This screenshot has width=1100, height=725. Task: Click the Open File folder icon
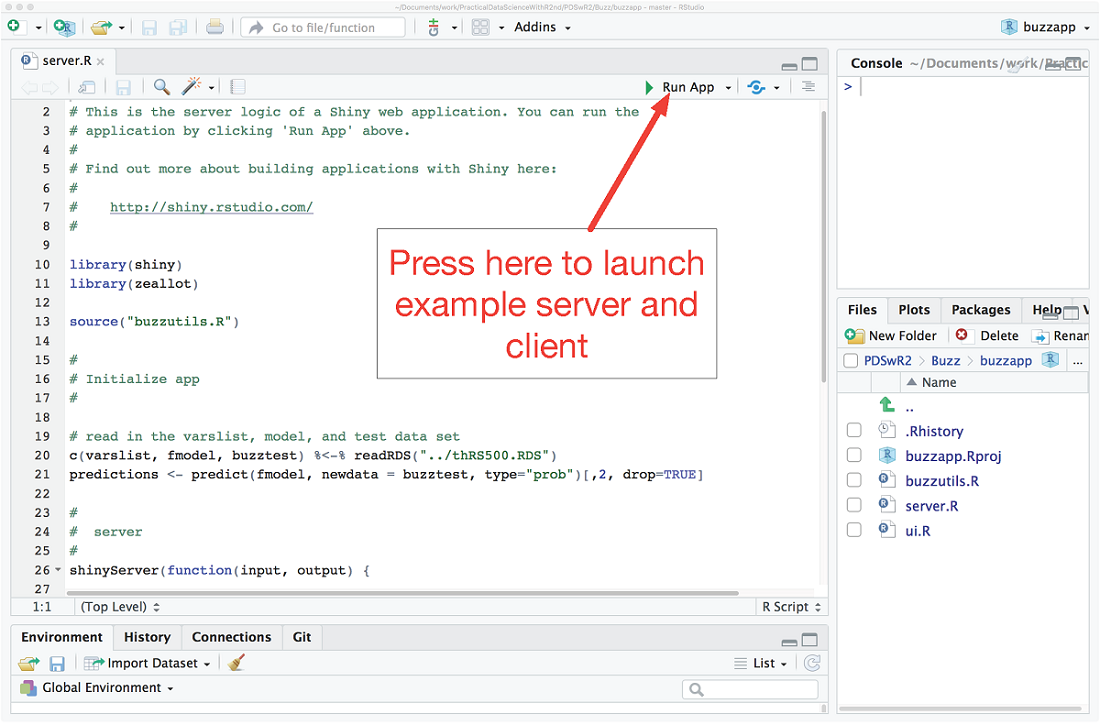(x=101, y=27)
